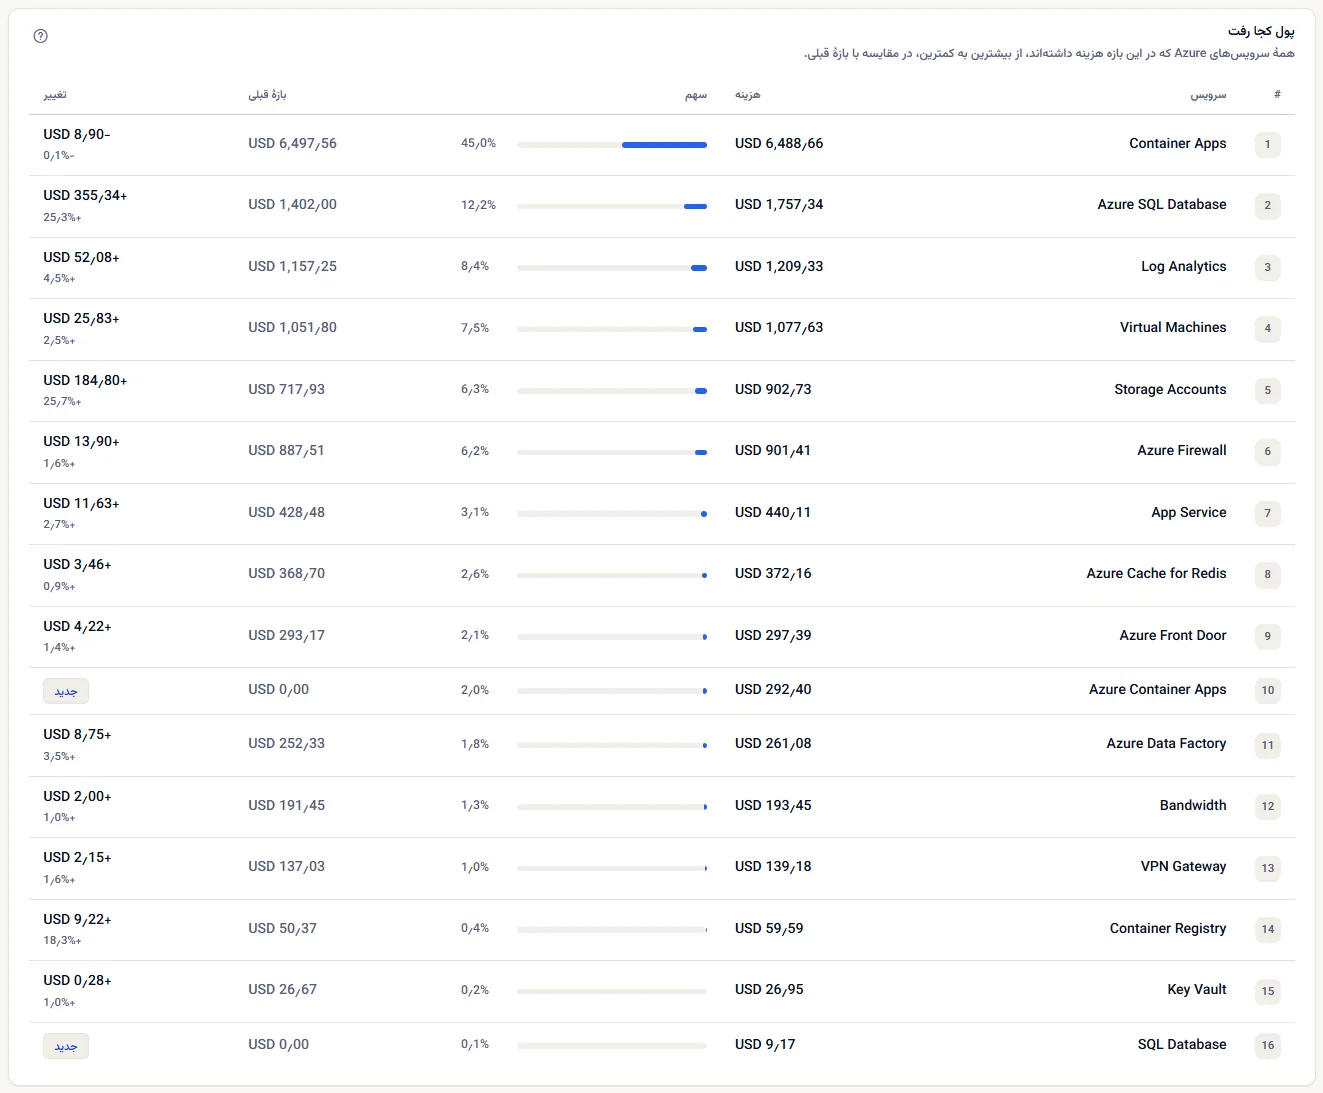Click rank badge 13 for VPN Gateway
This screenshot has width=1323, height=1093.
click(1267, 868)
